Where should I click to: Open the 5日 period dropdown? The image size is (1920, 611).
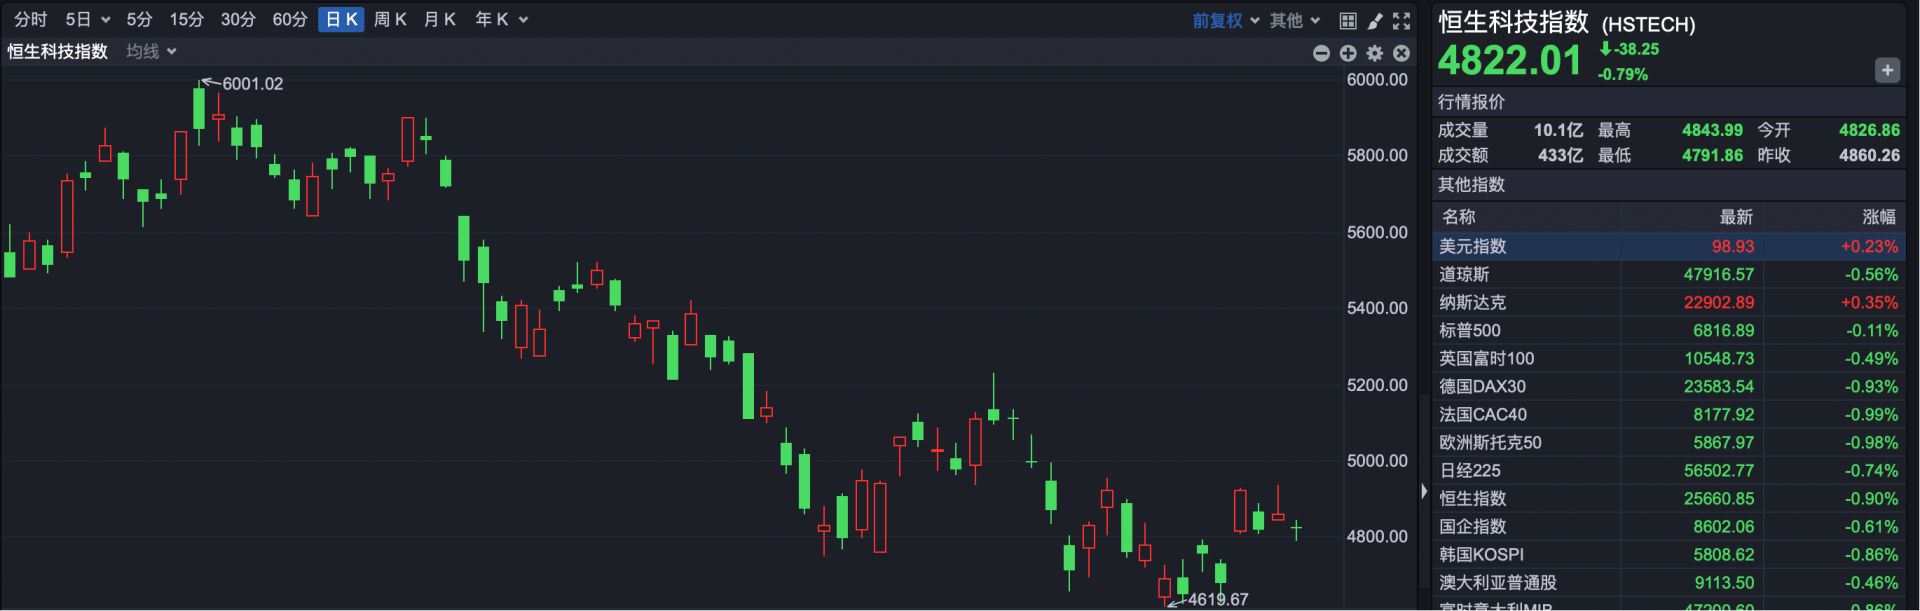[87, 19]
